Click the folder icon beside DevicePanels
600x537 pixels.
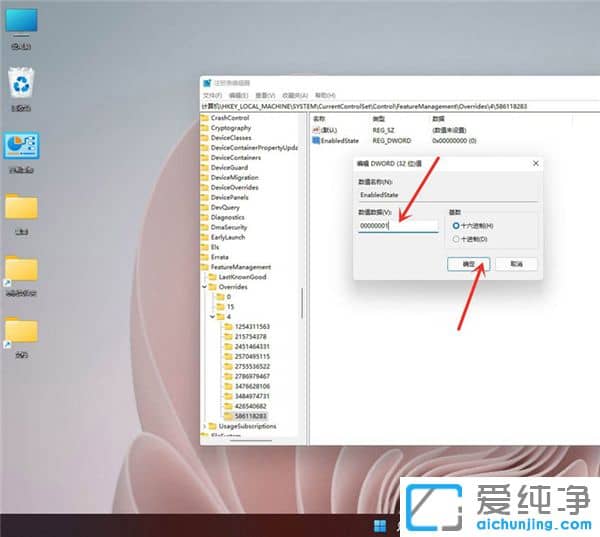click(x=205, y=197)
